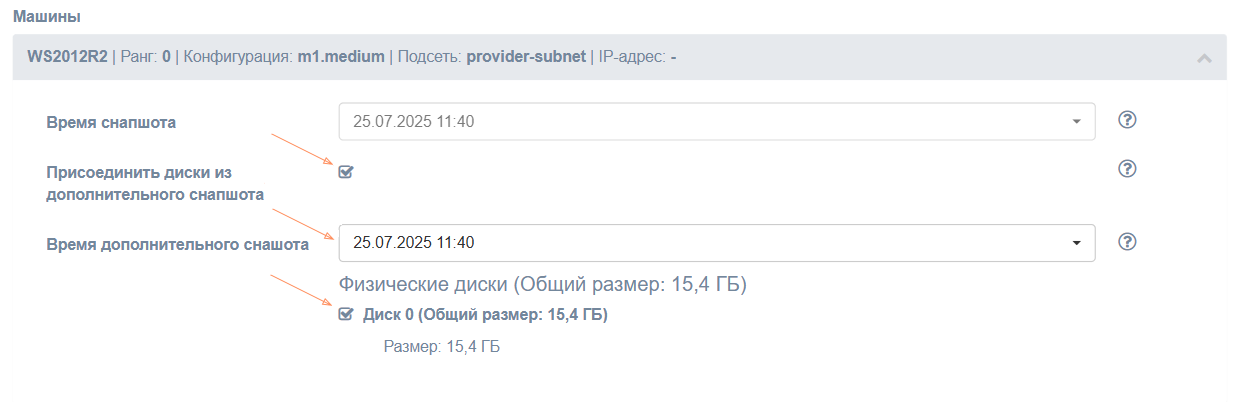Click caret arrow of additional snapshot time field
The image size is (1239, 402).
pyautogui.click(x=1076, y=243)
